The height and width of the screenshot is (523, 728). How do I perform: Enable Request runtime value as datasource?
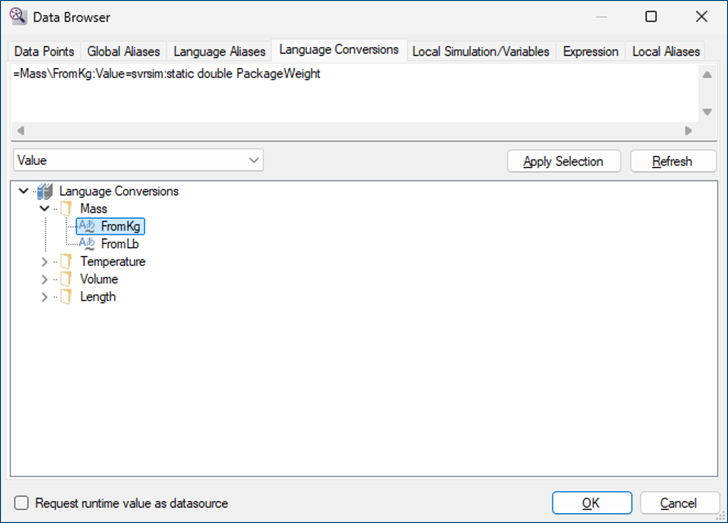click(x=22, y=503)
